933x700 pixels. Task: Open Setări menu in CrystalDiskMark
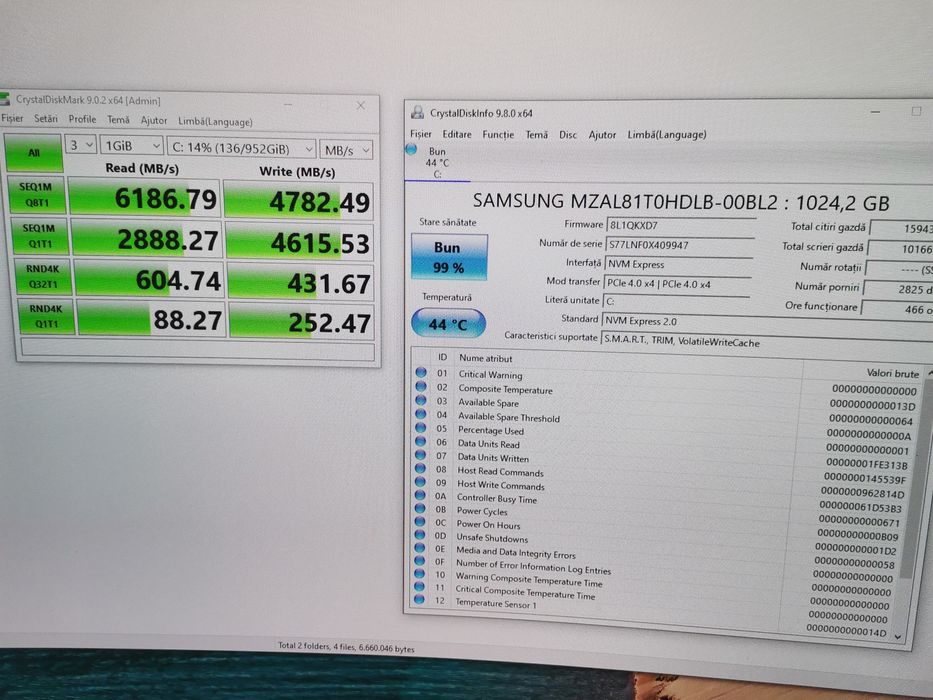coord(46,119)
